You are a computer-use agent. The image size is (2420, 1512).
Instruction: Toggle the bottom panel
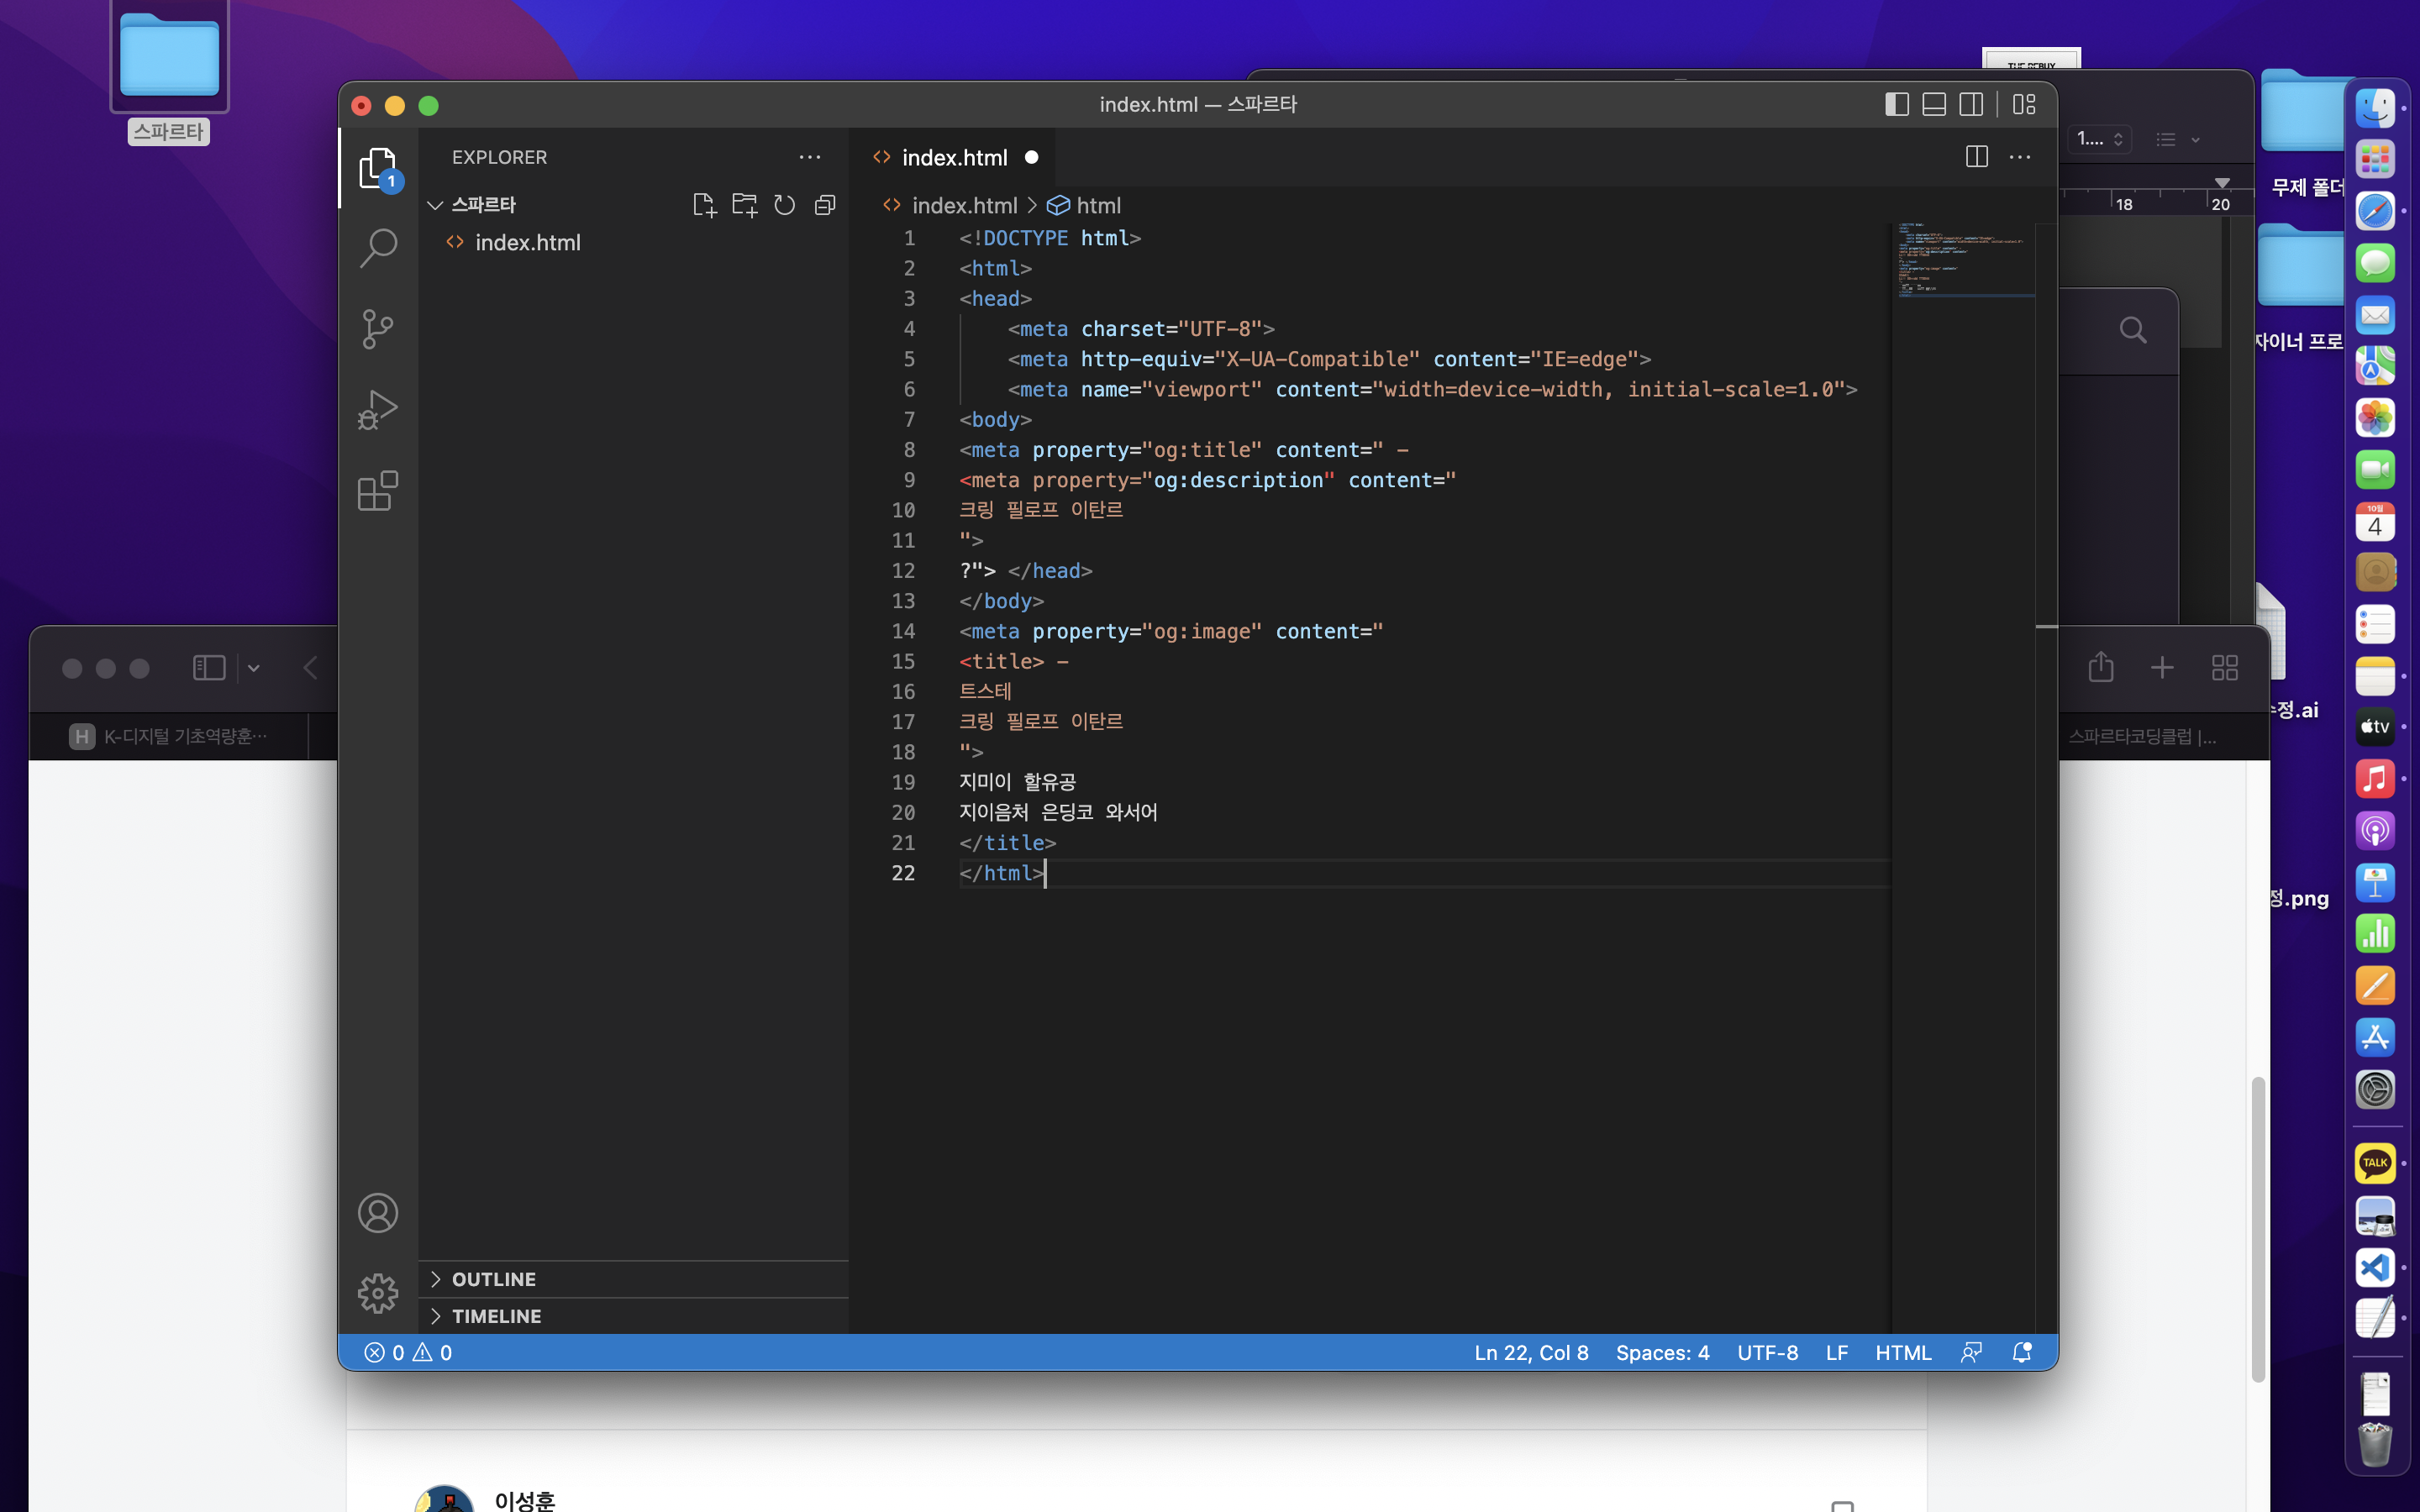click(1934, 104)
